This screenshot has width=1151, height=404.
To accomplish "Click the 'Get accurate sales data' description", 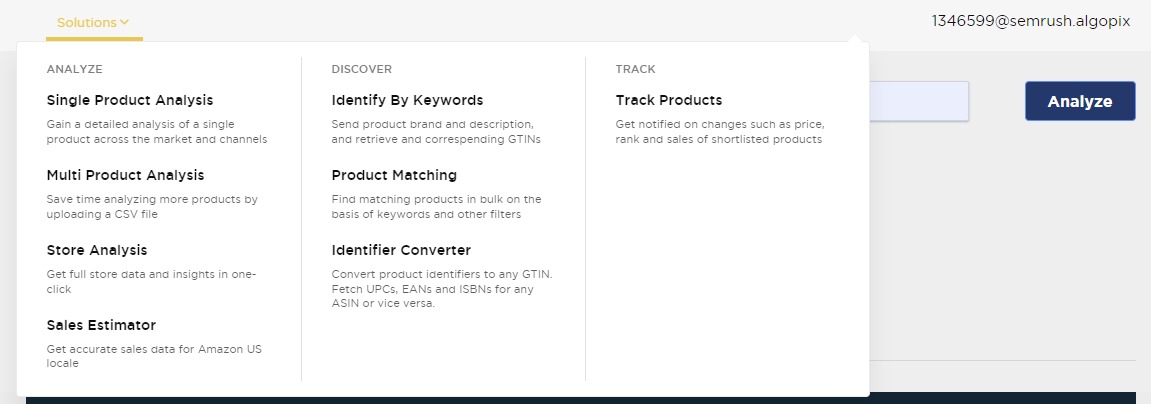I will pos(154,356).
